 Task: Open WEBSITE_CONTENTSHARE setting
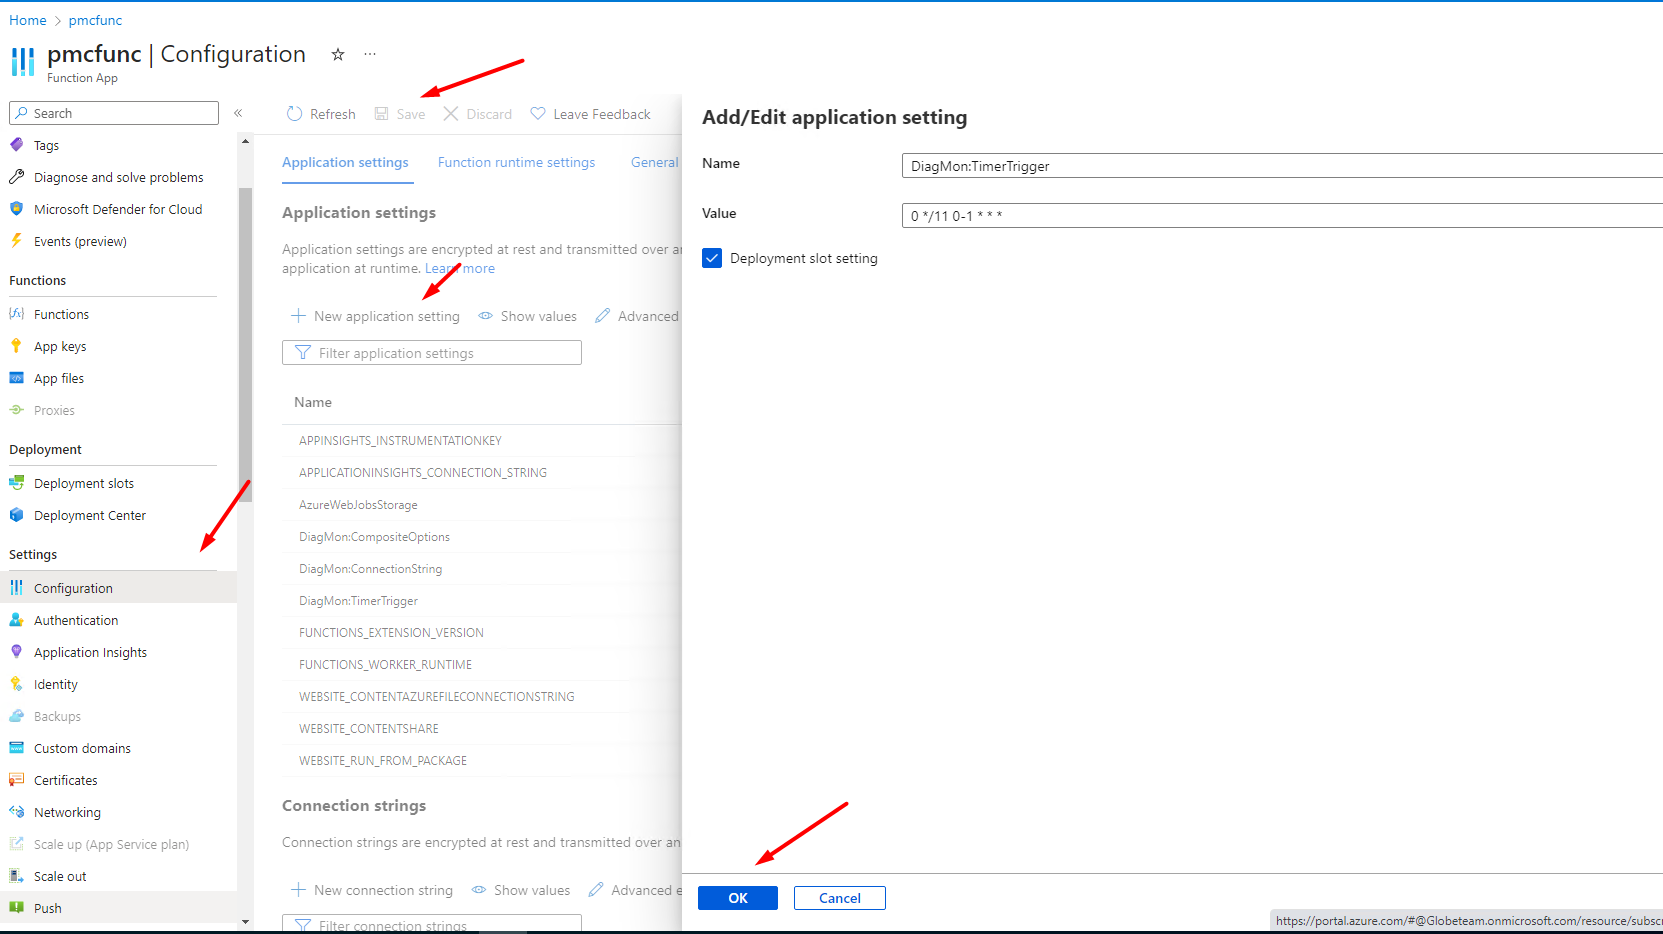tap(368, 729)
